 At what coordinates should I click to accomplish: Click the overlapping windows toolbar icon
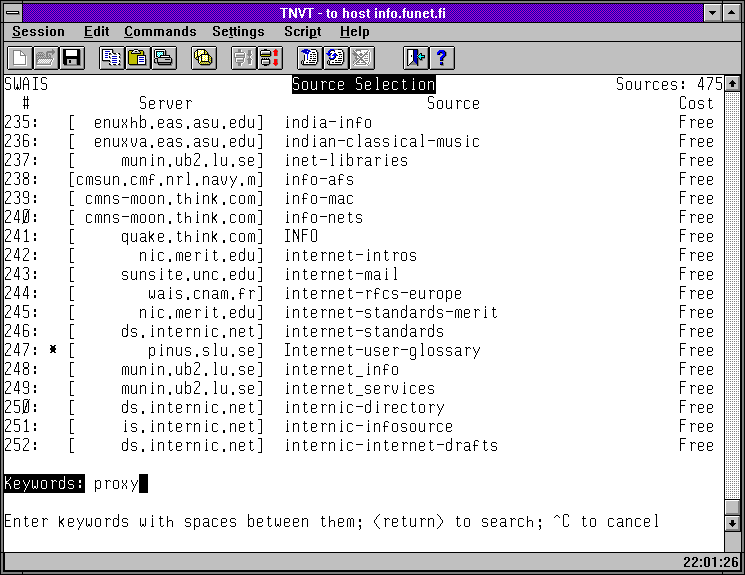203,58
